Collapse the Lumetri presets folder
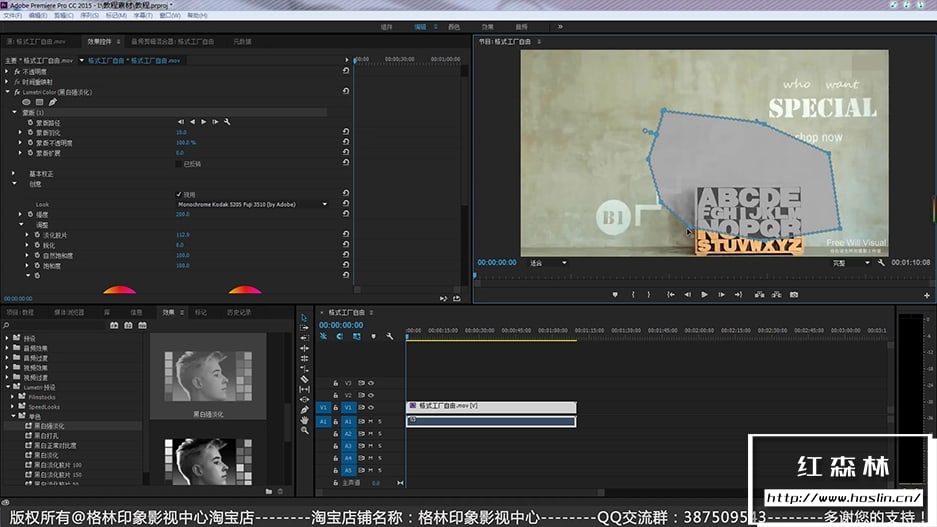This screenshot has width=937, height=527. (8, 387)
